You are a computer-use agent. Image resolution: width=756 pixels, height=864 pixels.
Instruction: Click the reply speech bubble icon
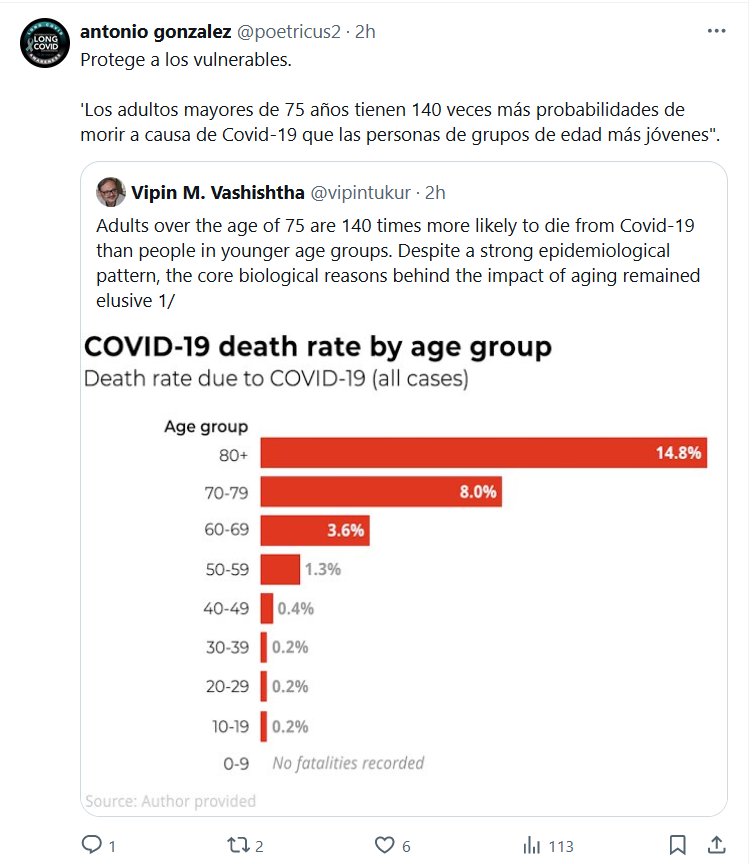pos(92,846)
